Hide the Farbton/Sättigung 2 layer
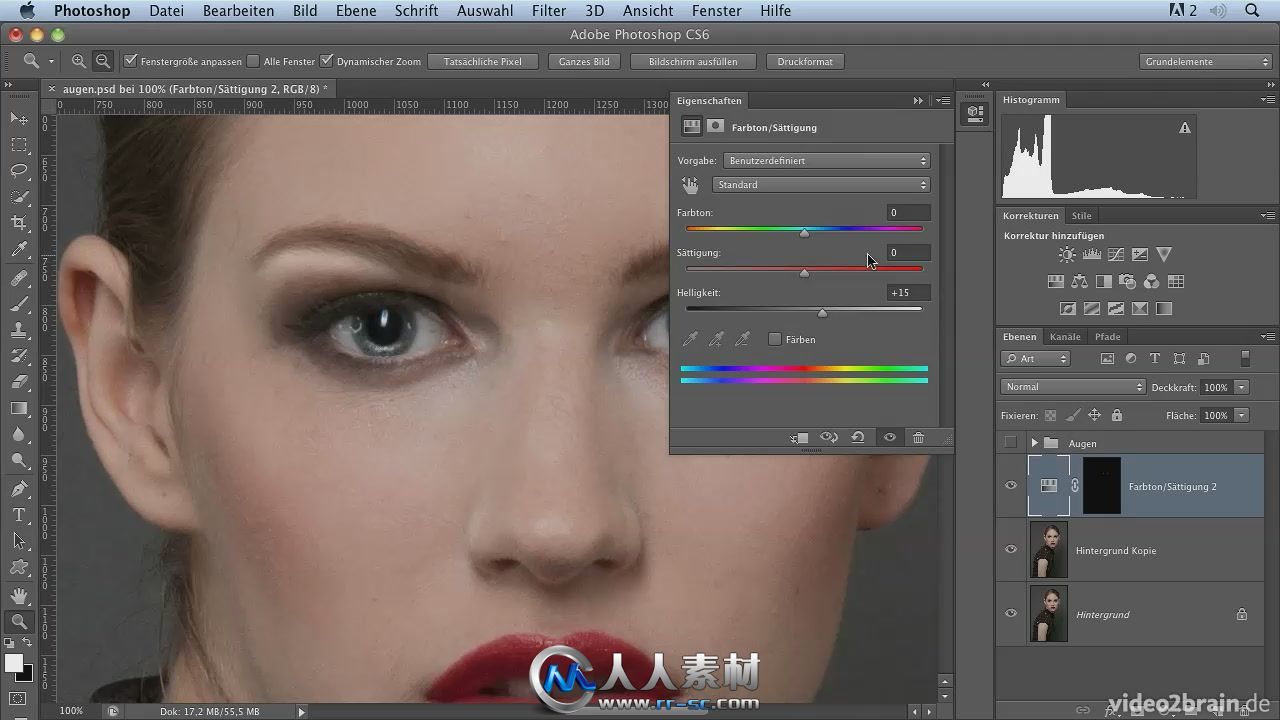This screenshot has width=1280, height=720. (x=1010, y=486)
